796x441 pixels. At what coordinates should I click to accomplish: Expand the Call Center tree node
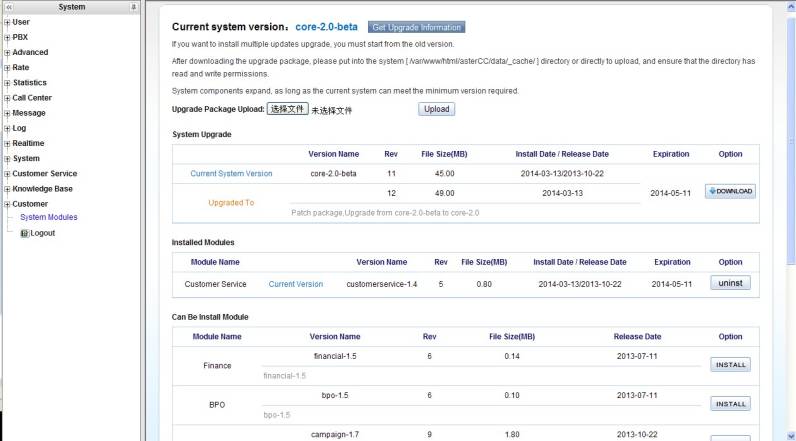[7, 98]
